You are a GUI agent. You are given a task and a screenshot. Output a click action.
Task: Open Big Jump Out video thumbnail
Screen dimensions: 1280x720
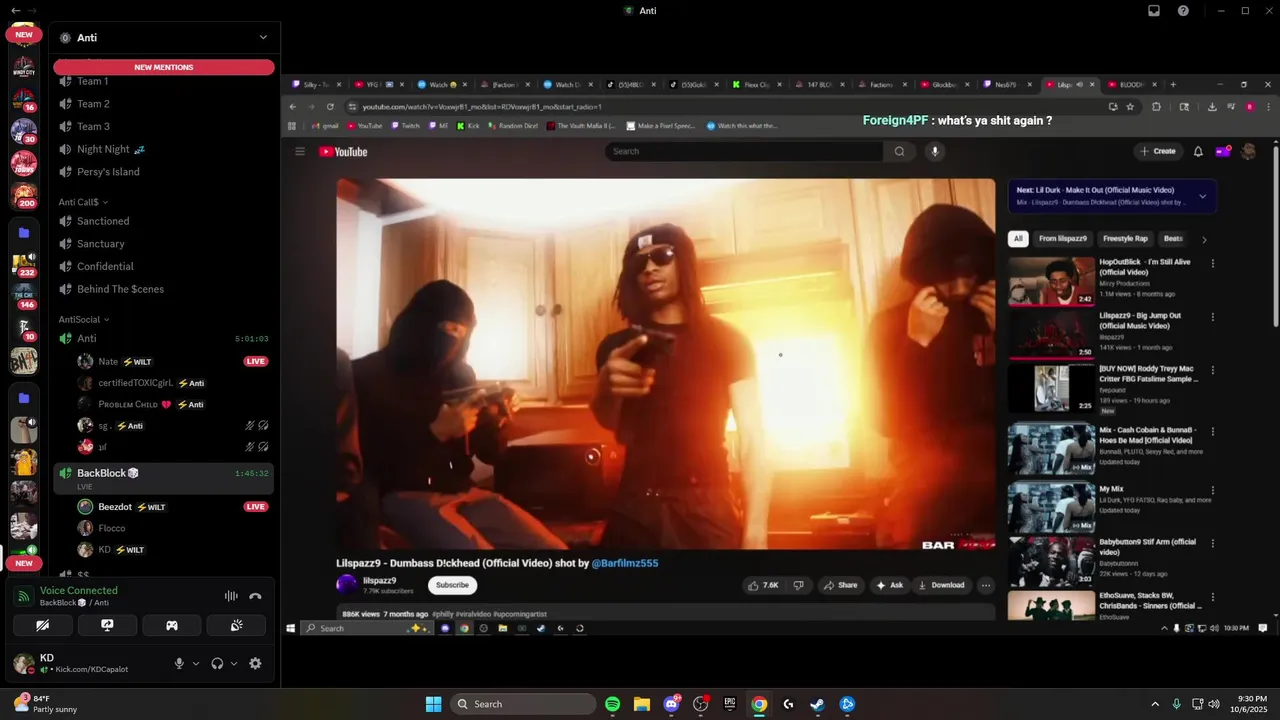tap(1051, 334)
